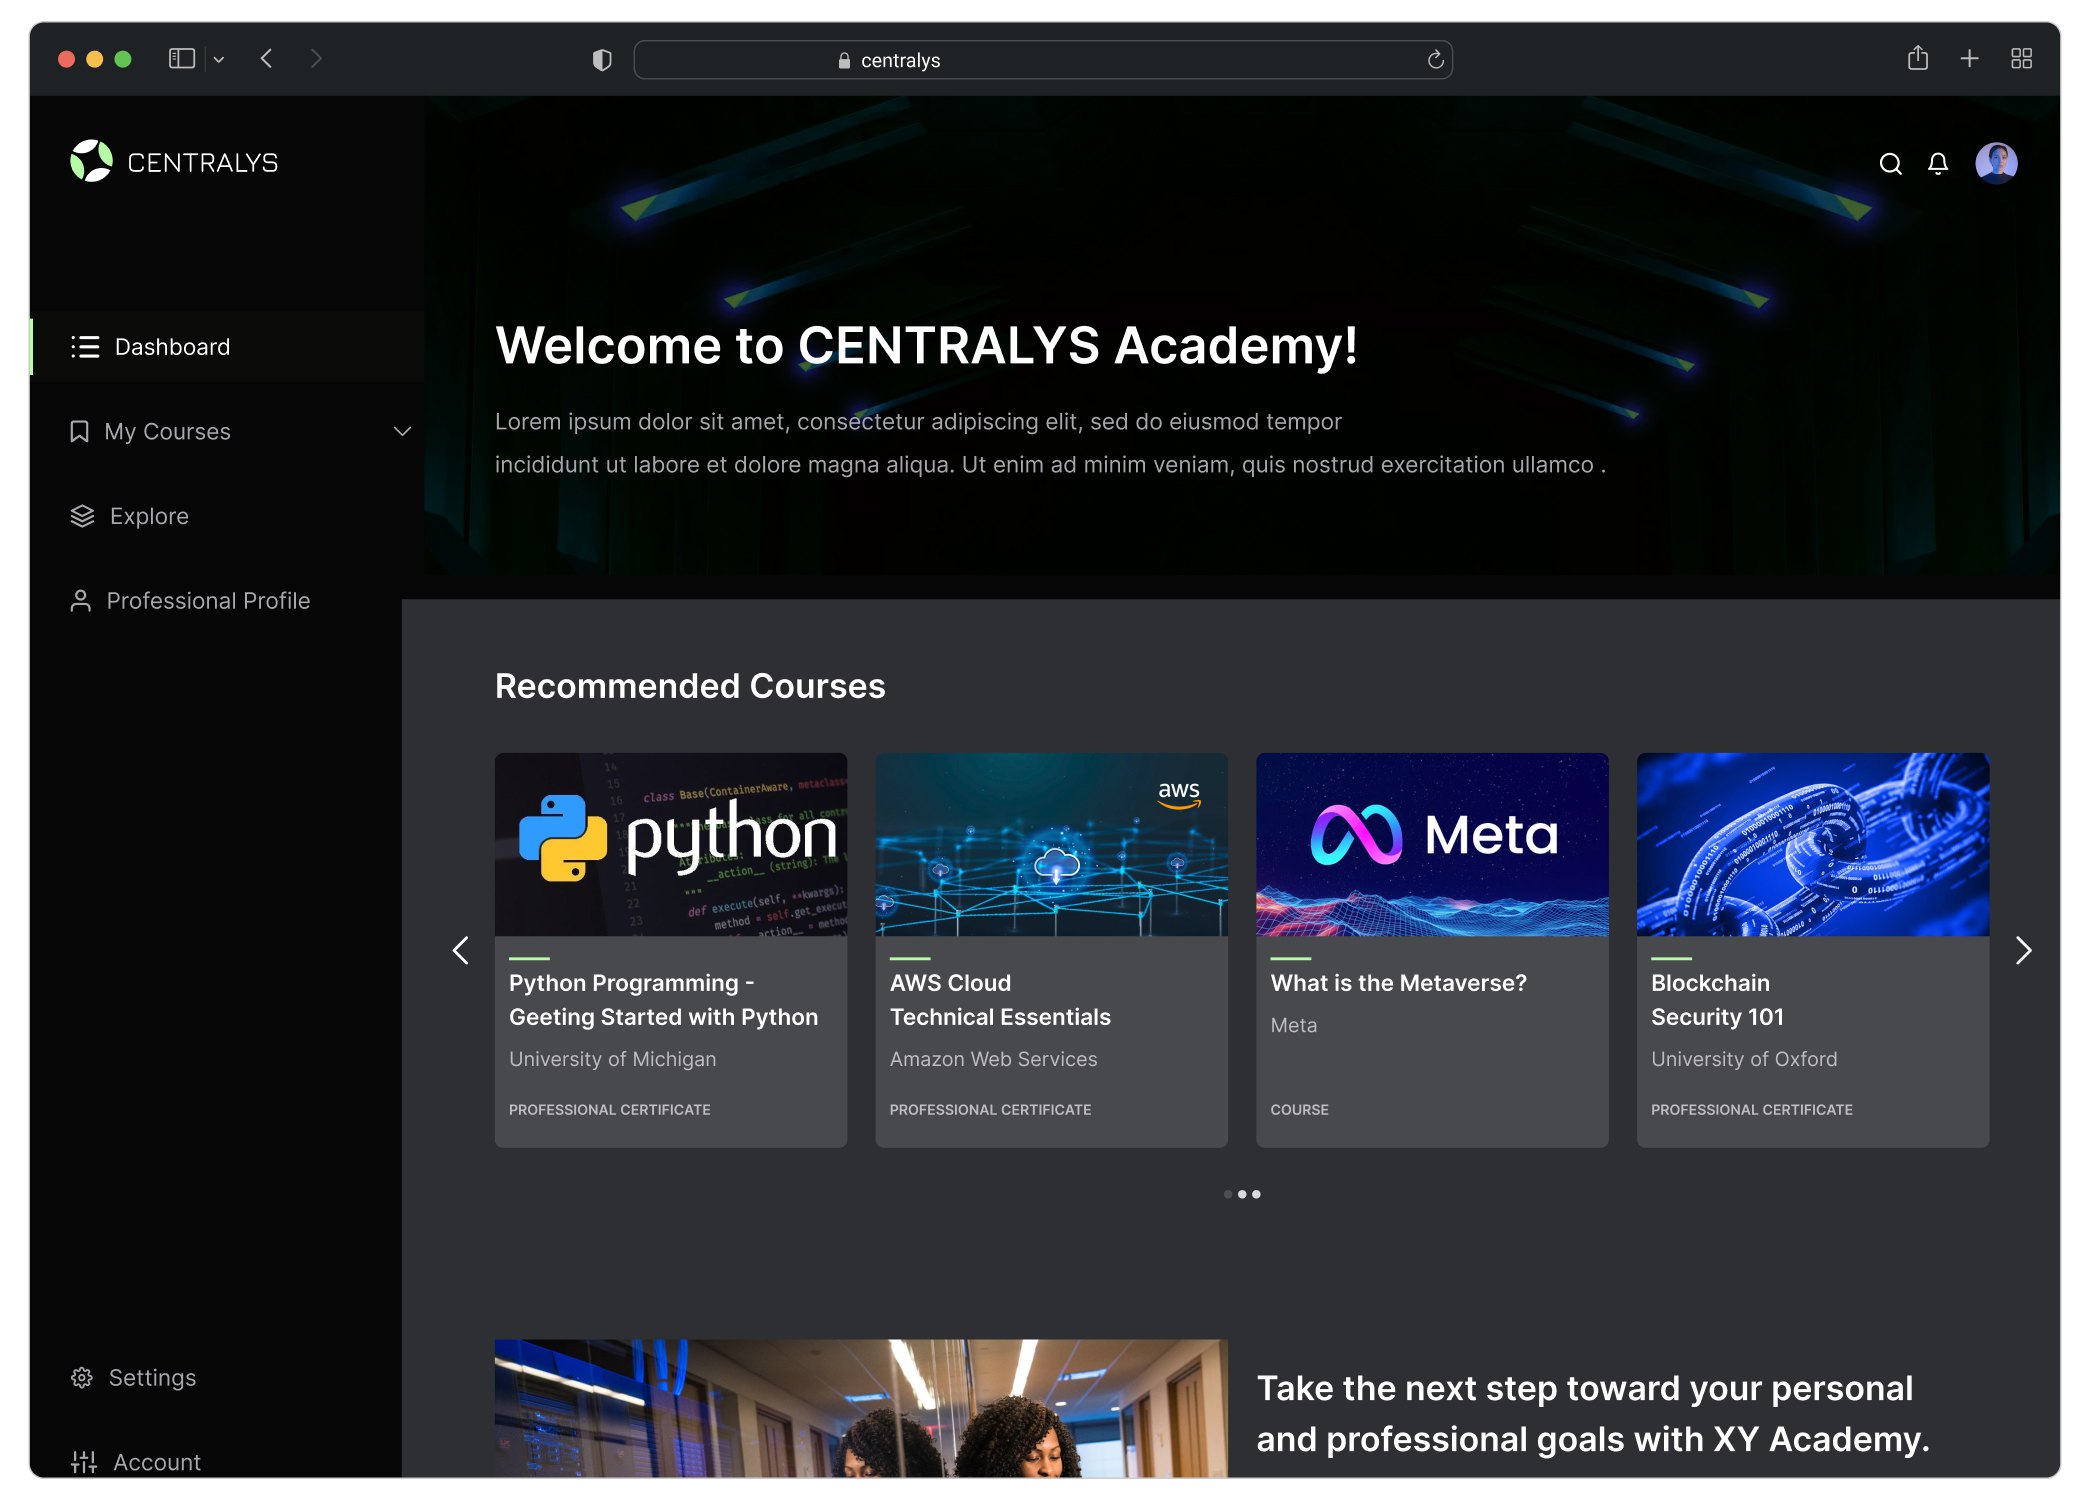Click the centralys address bar
The height and width of the screenshot is (1500, 2090).
[1043, 60]
